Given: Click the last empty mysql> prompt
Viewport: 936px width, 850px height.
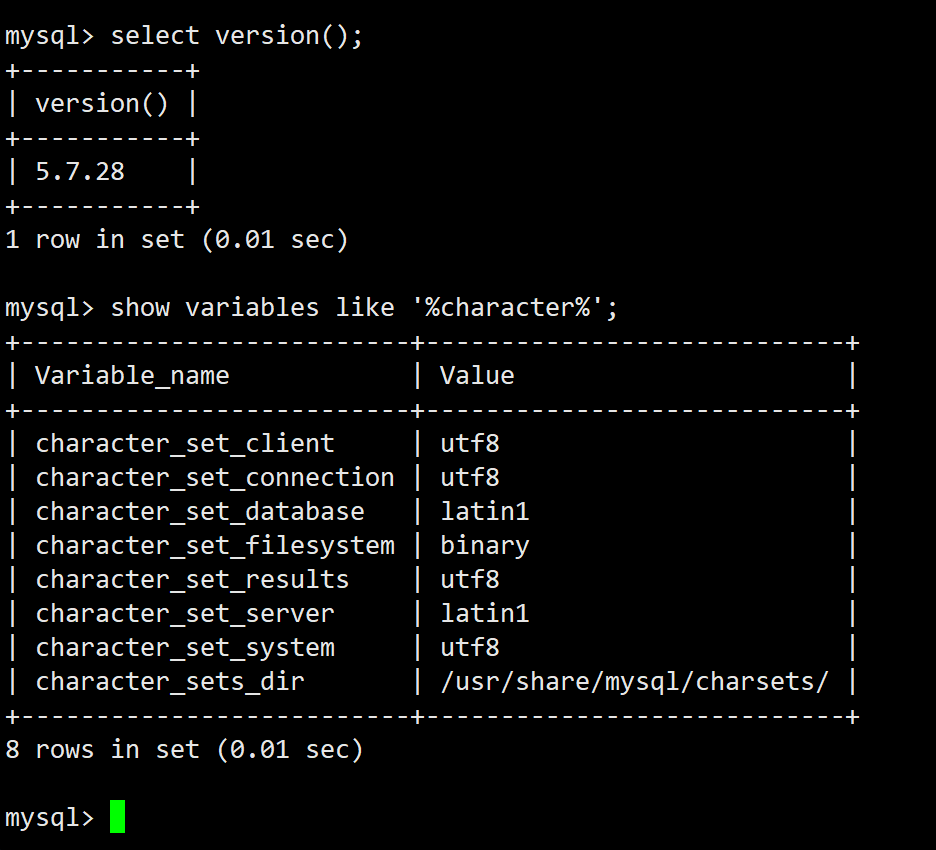Looking at the screenshot, I should click(49, 817).
